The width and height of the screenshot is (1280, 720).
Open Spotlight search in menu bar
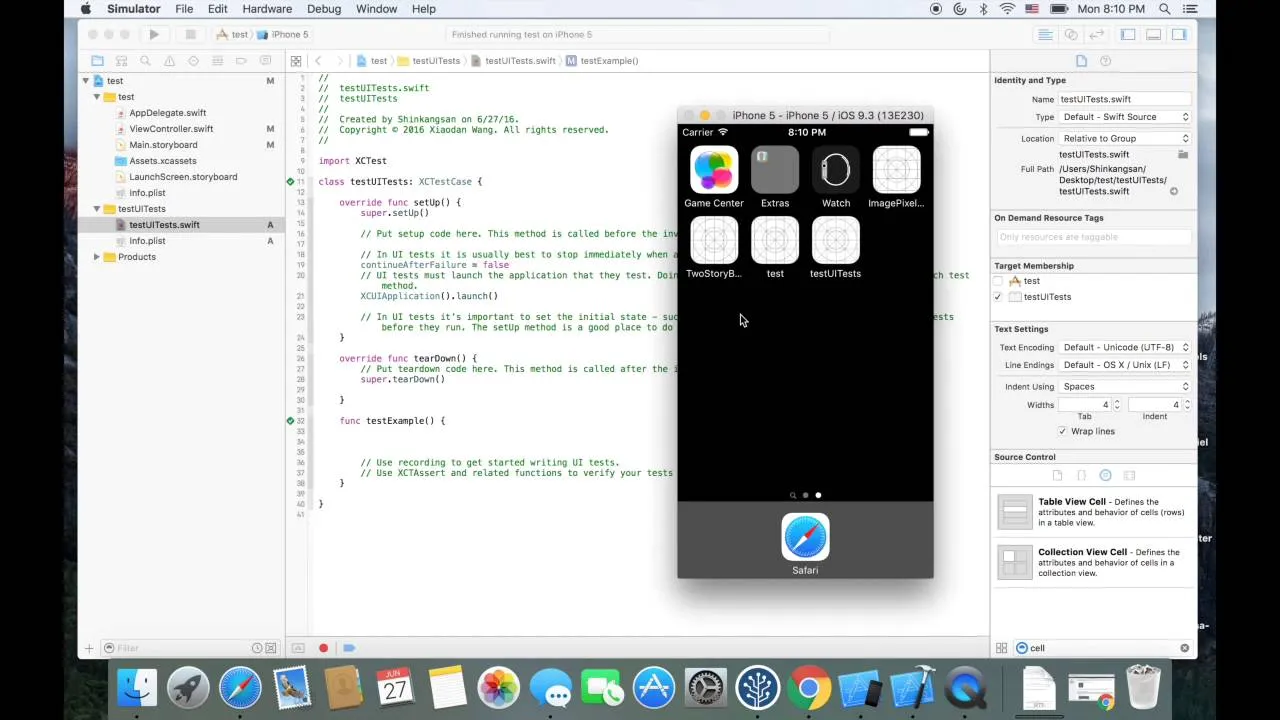tap(1165, 9)
